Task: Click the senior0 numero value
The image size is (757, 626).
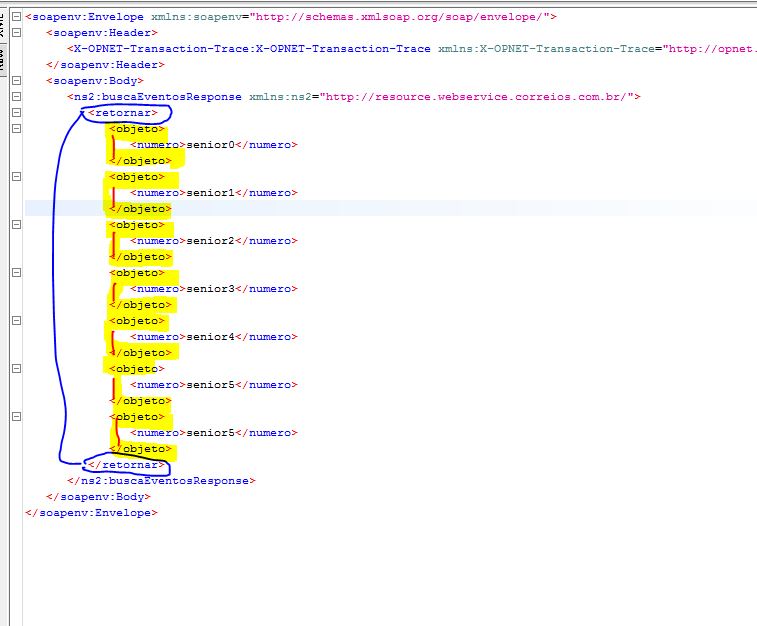Action: pos(210,145)
